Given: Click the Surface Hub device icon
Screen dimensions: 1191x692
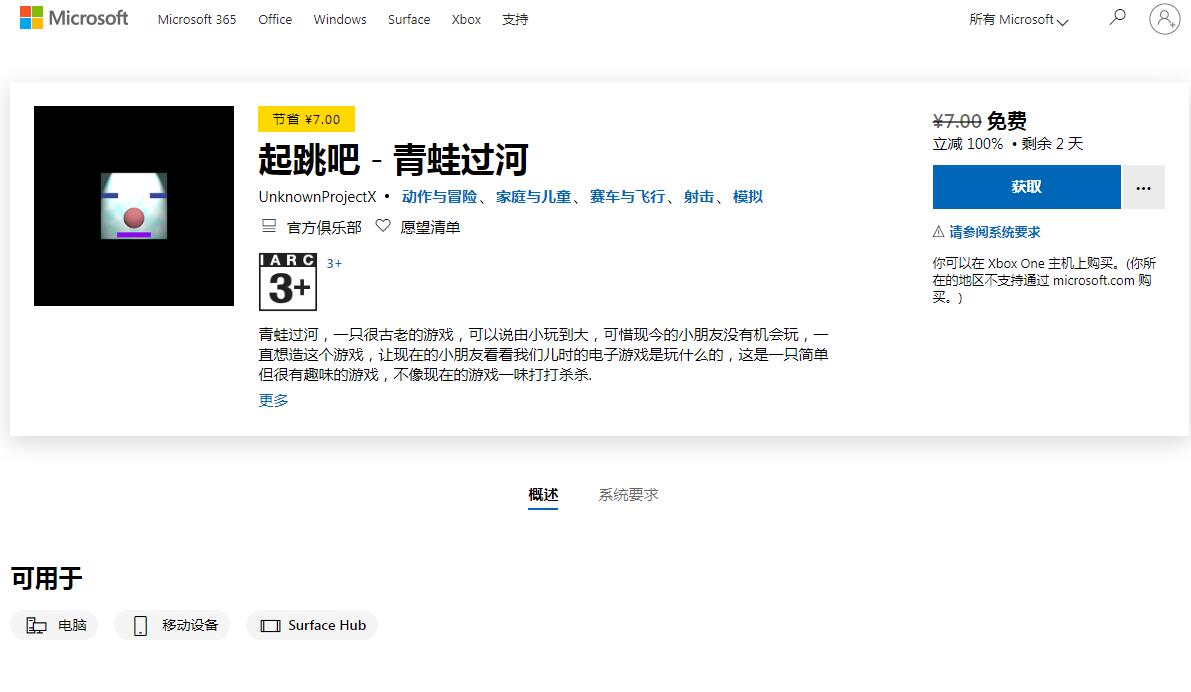Looking at the screenshot, I should pyautogui.click(x=270, y=626).
